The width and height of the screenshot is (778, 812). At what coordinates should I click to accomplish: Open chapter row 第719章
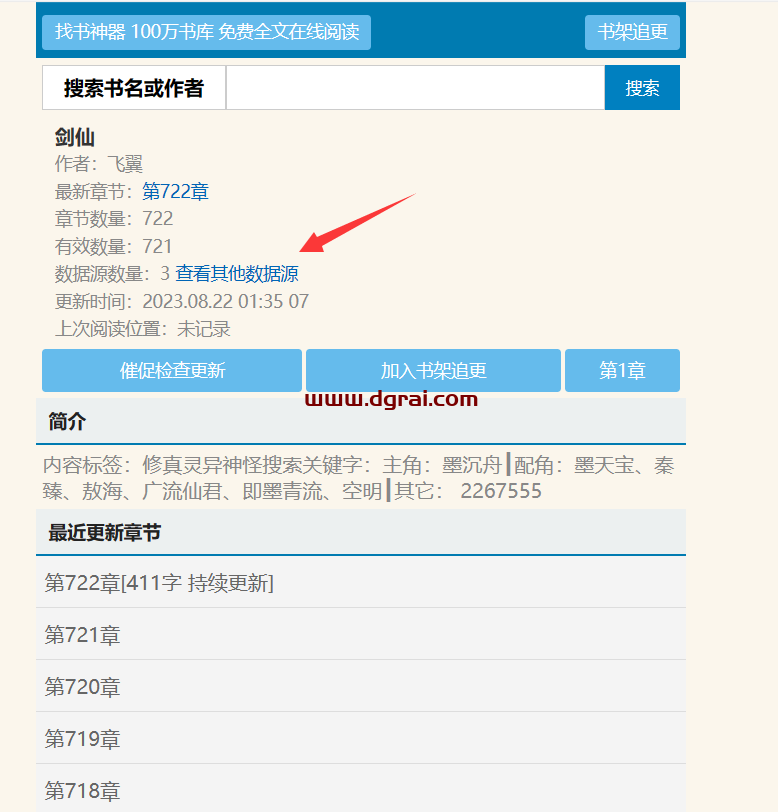[x=361, y=738]
